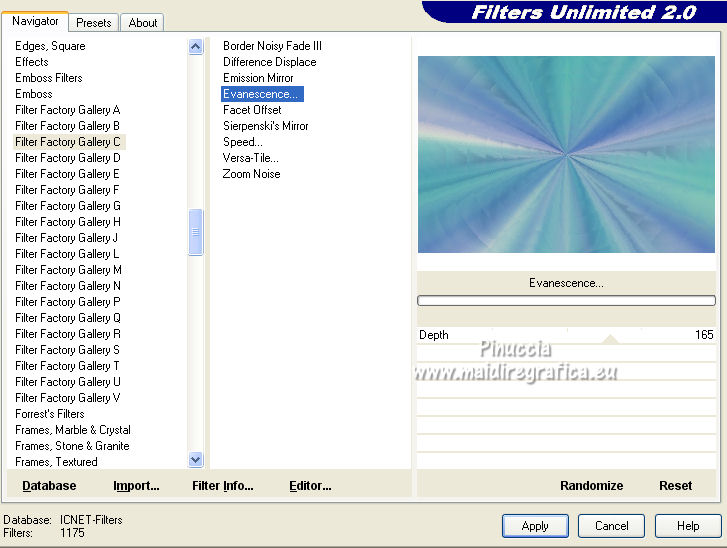Select Filter Factory Gallery R
Viewport: 727px width, 548px height.
tap(68, 334)
